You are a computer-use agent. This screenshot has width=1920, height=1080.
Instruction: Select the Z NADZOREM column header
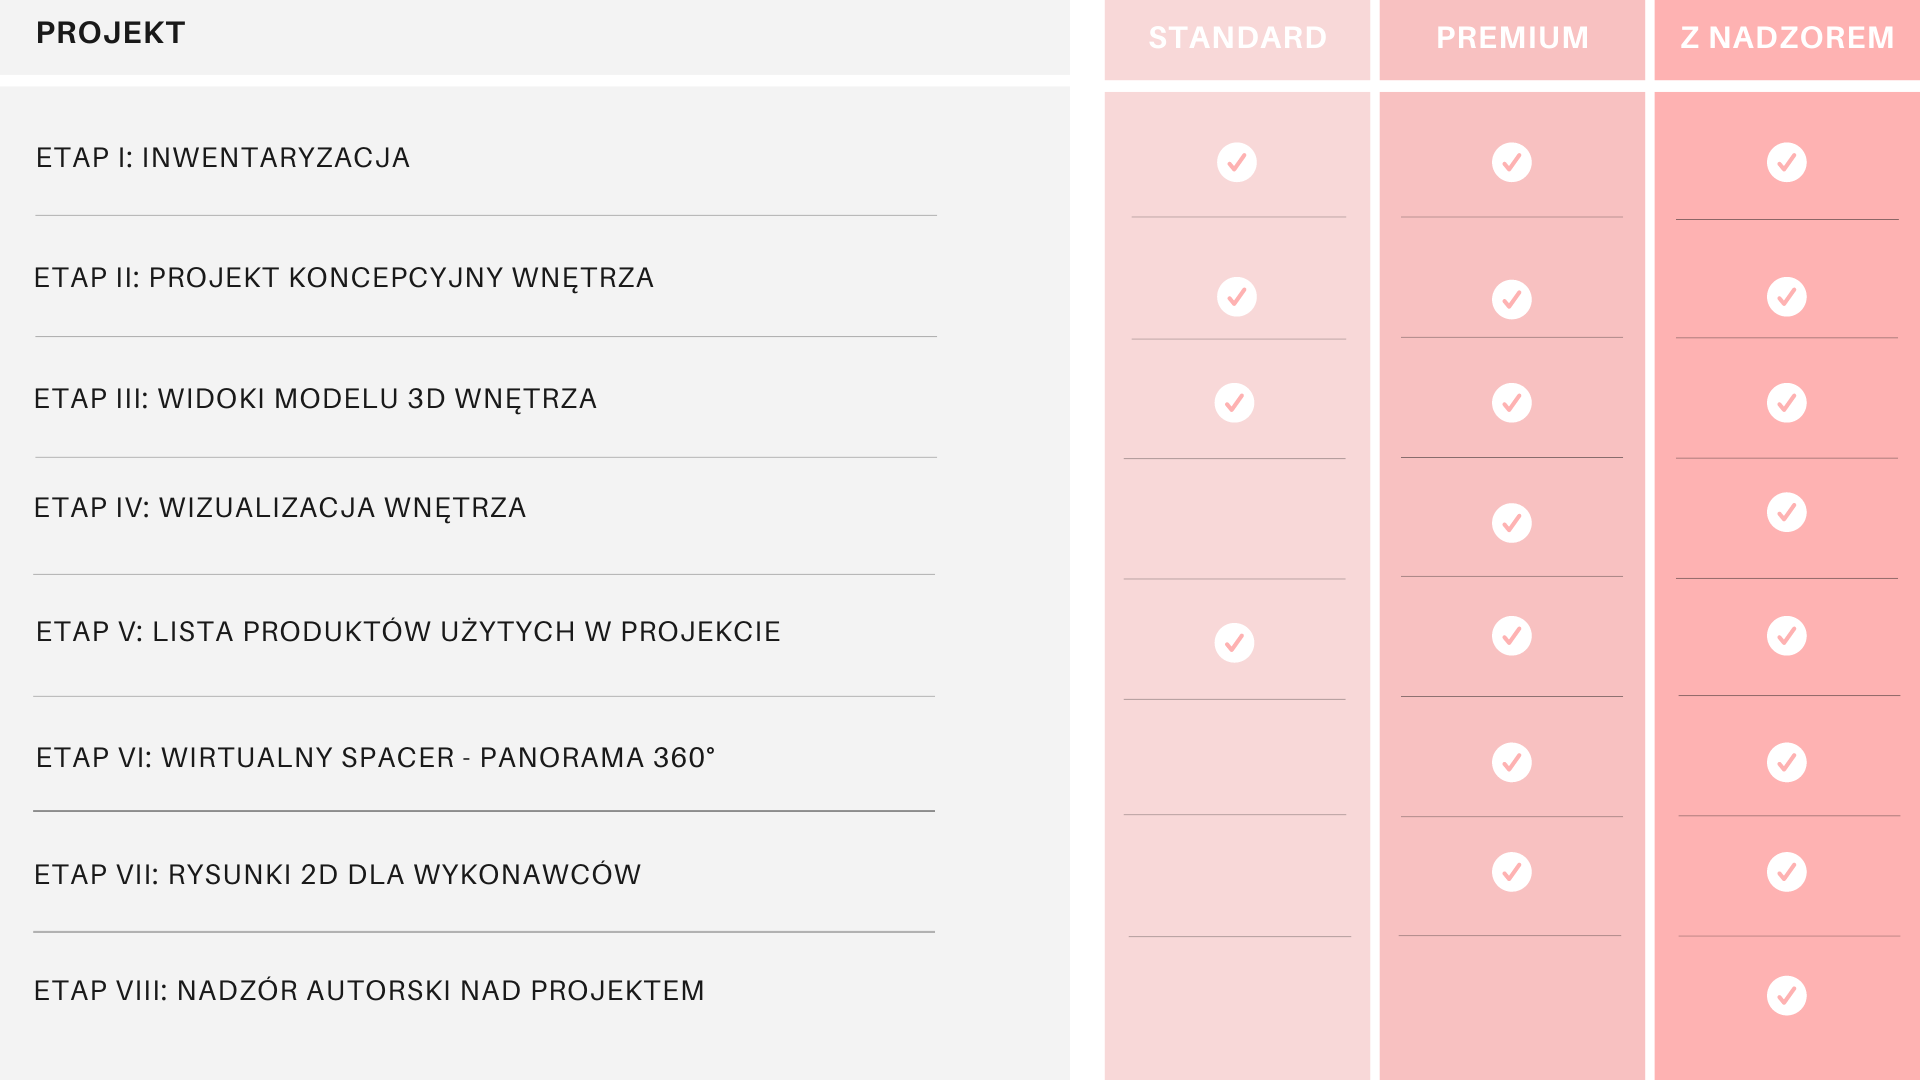[1787, 38]
